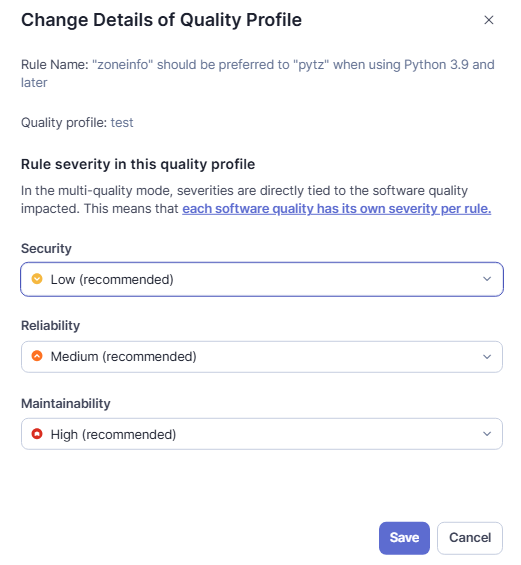Click the red High severity icon

pos(37,434)
